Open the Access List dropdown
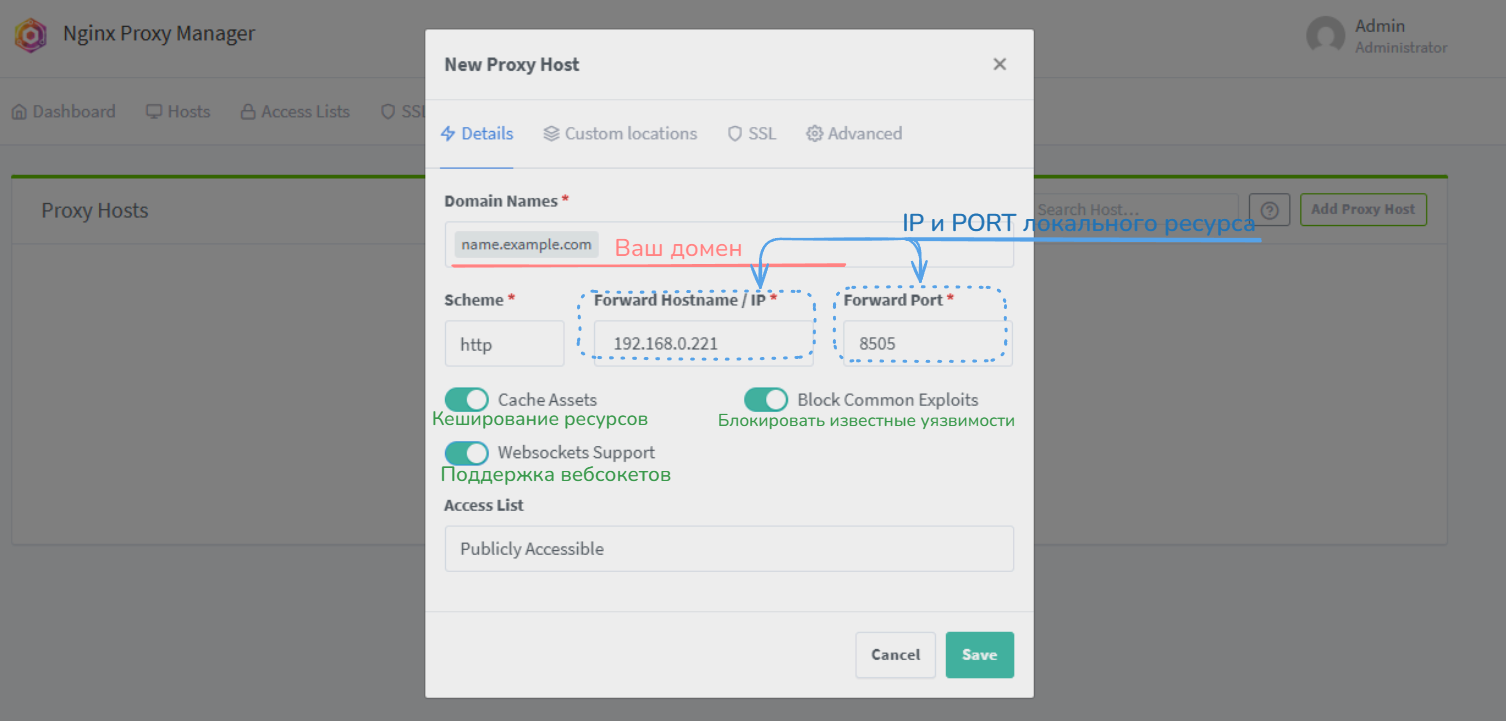Screen dimensions: 1506x721 [729, 549]
